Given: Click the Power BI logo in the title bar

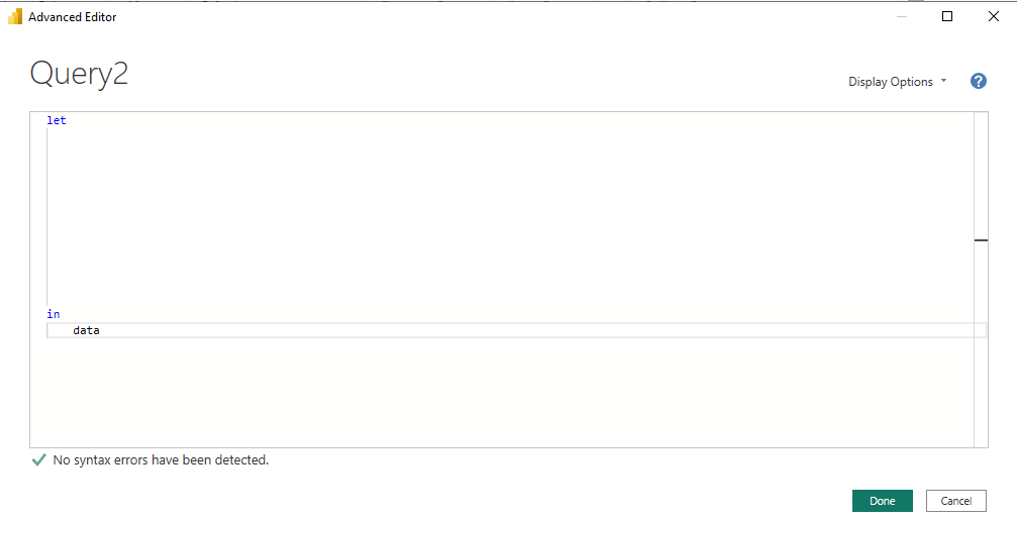Looking at the screenshot, I should [x=14, y=16].
